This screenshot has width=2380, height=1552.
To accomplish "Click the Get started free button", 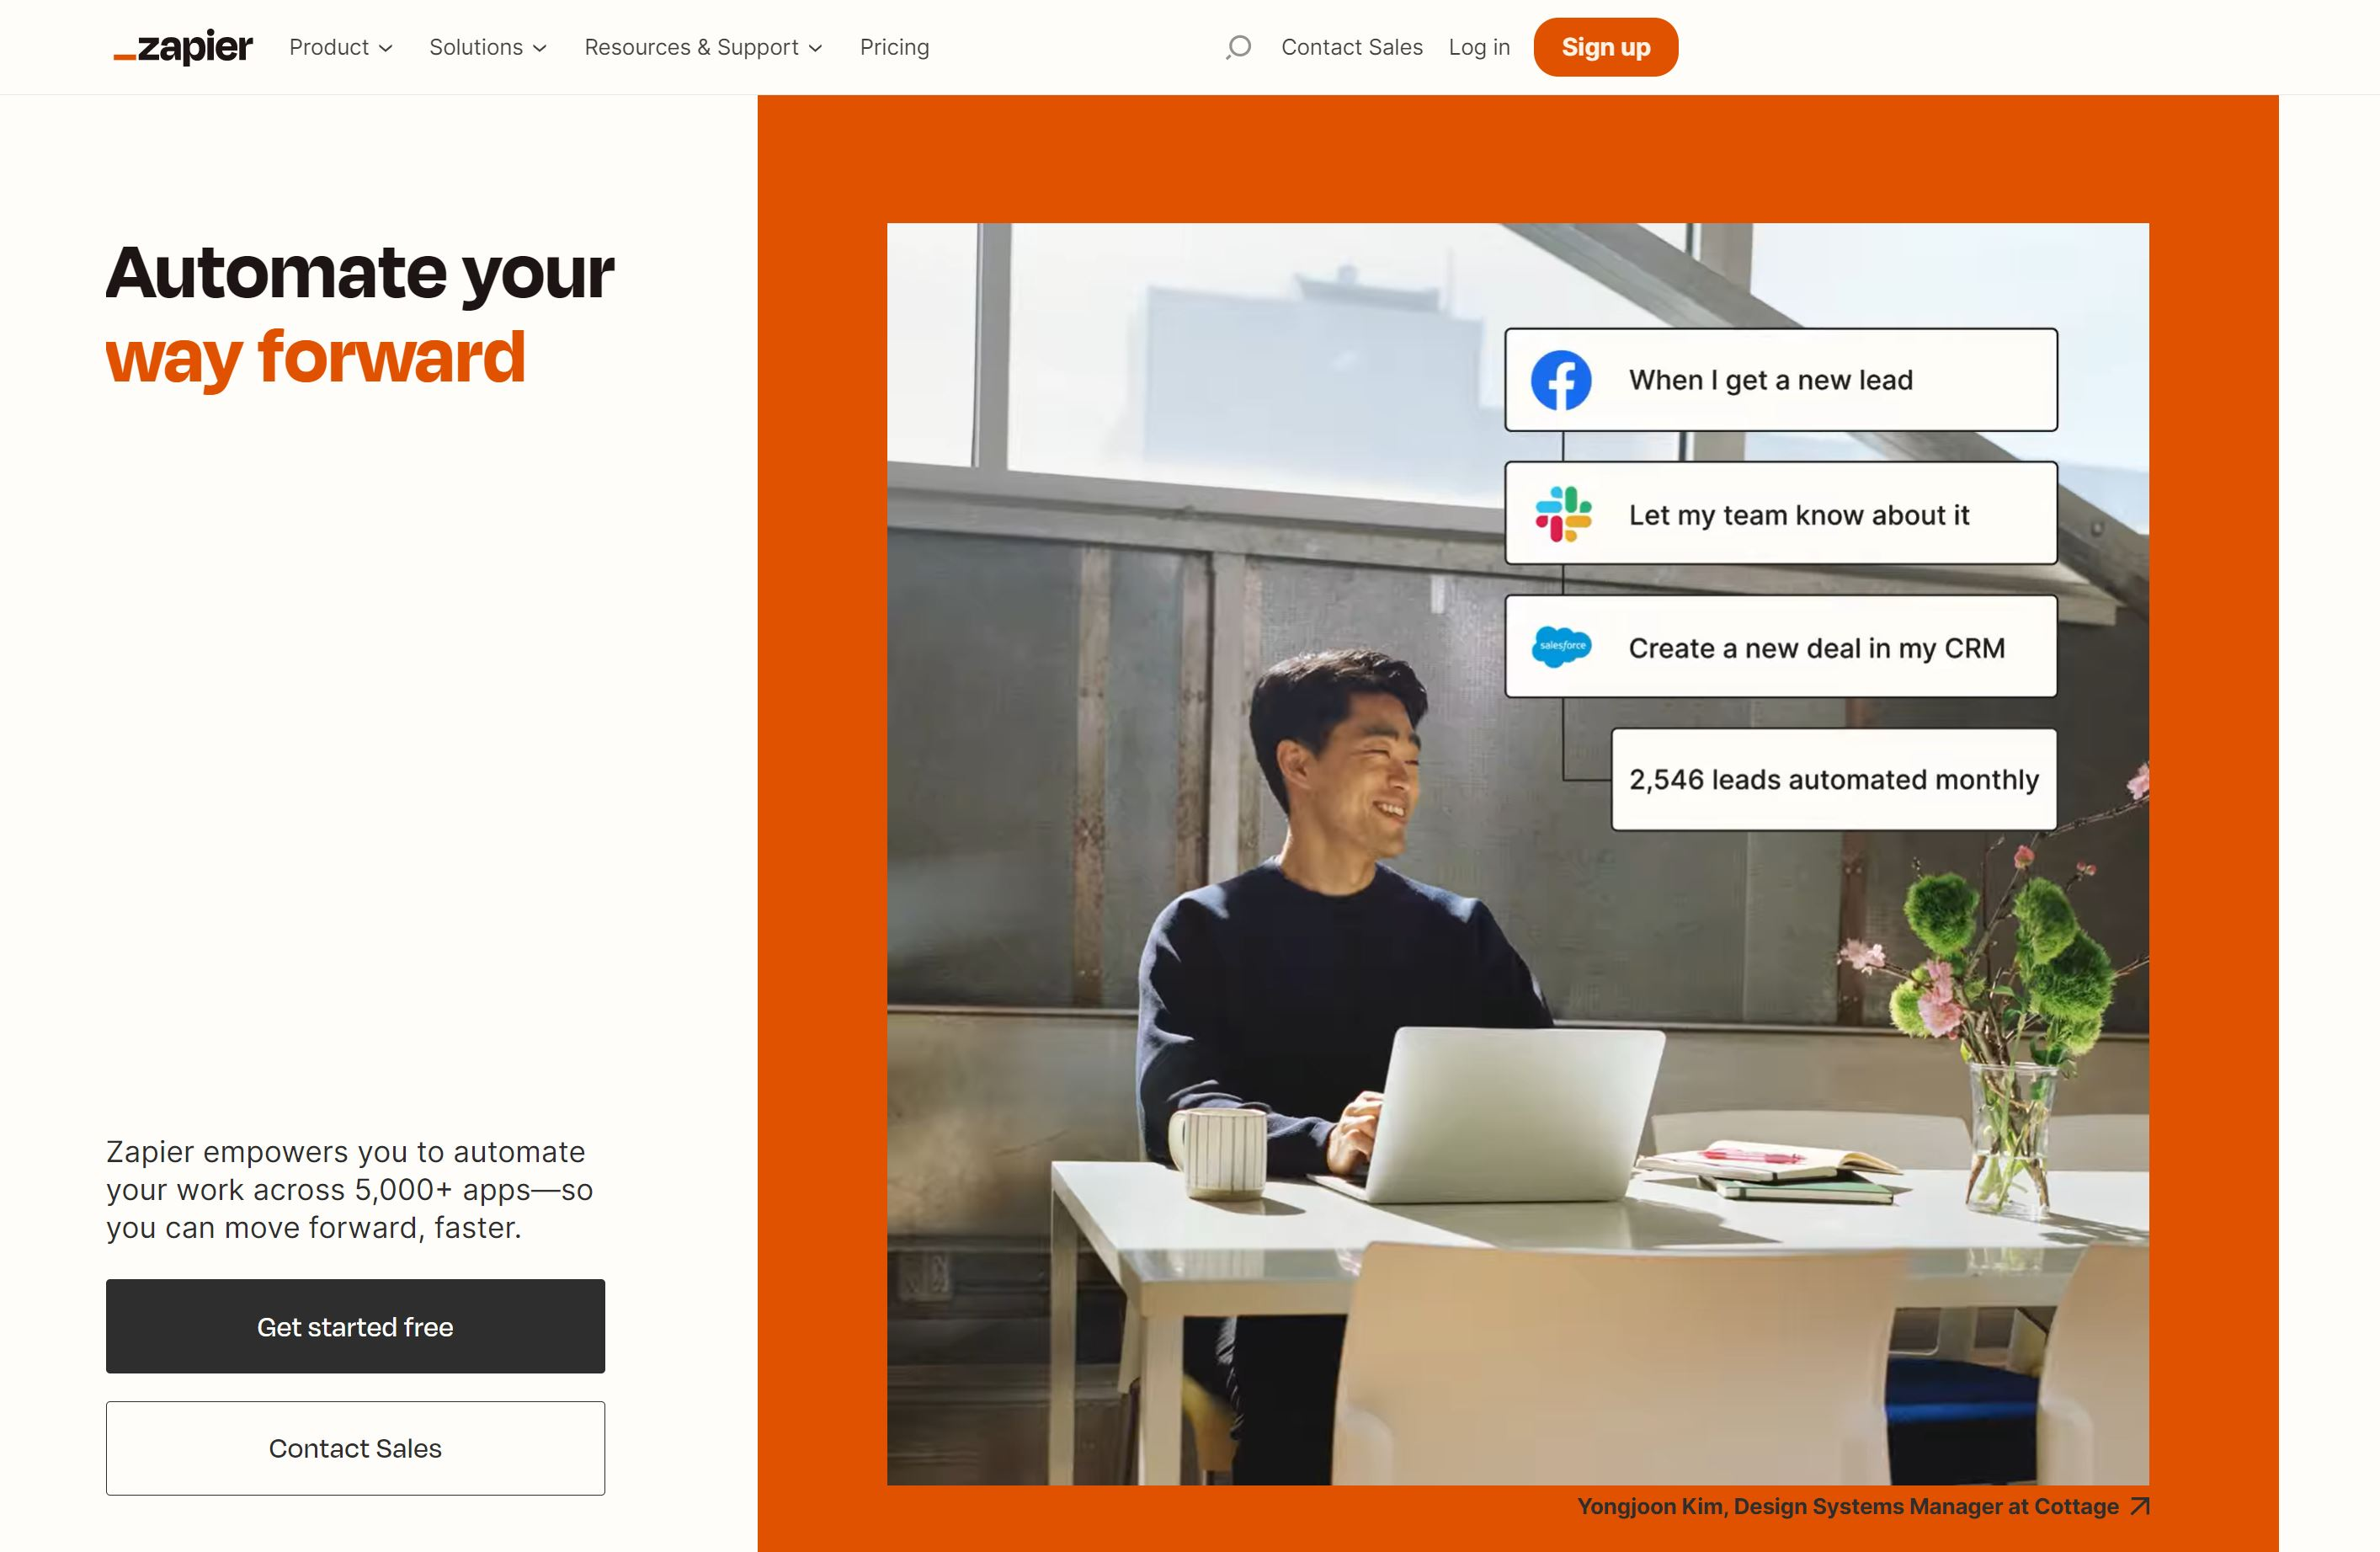I will (x=354, y=1326).
